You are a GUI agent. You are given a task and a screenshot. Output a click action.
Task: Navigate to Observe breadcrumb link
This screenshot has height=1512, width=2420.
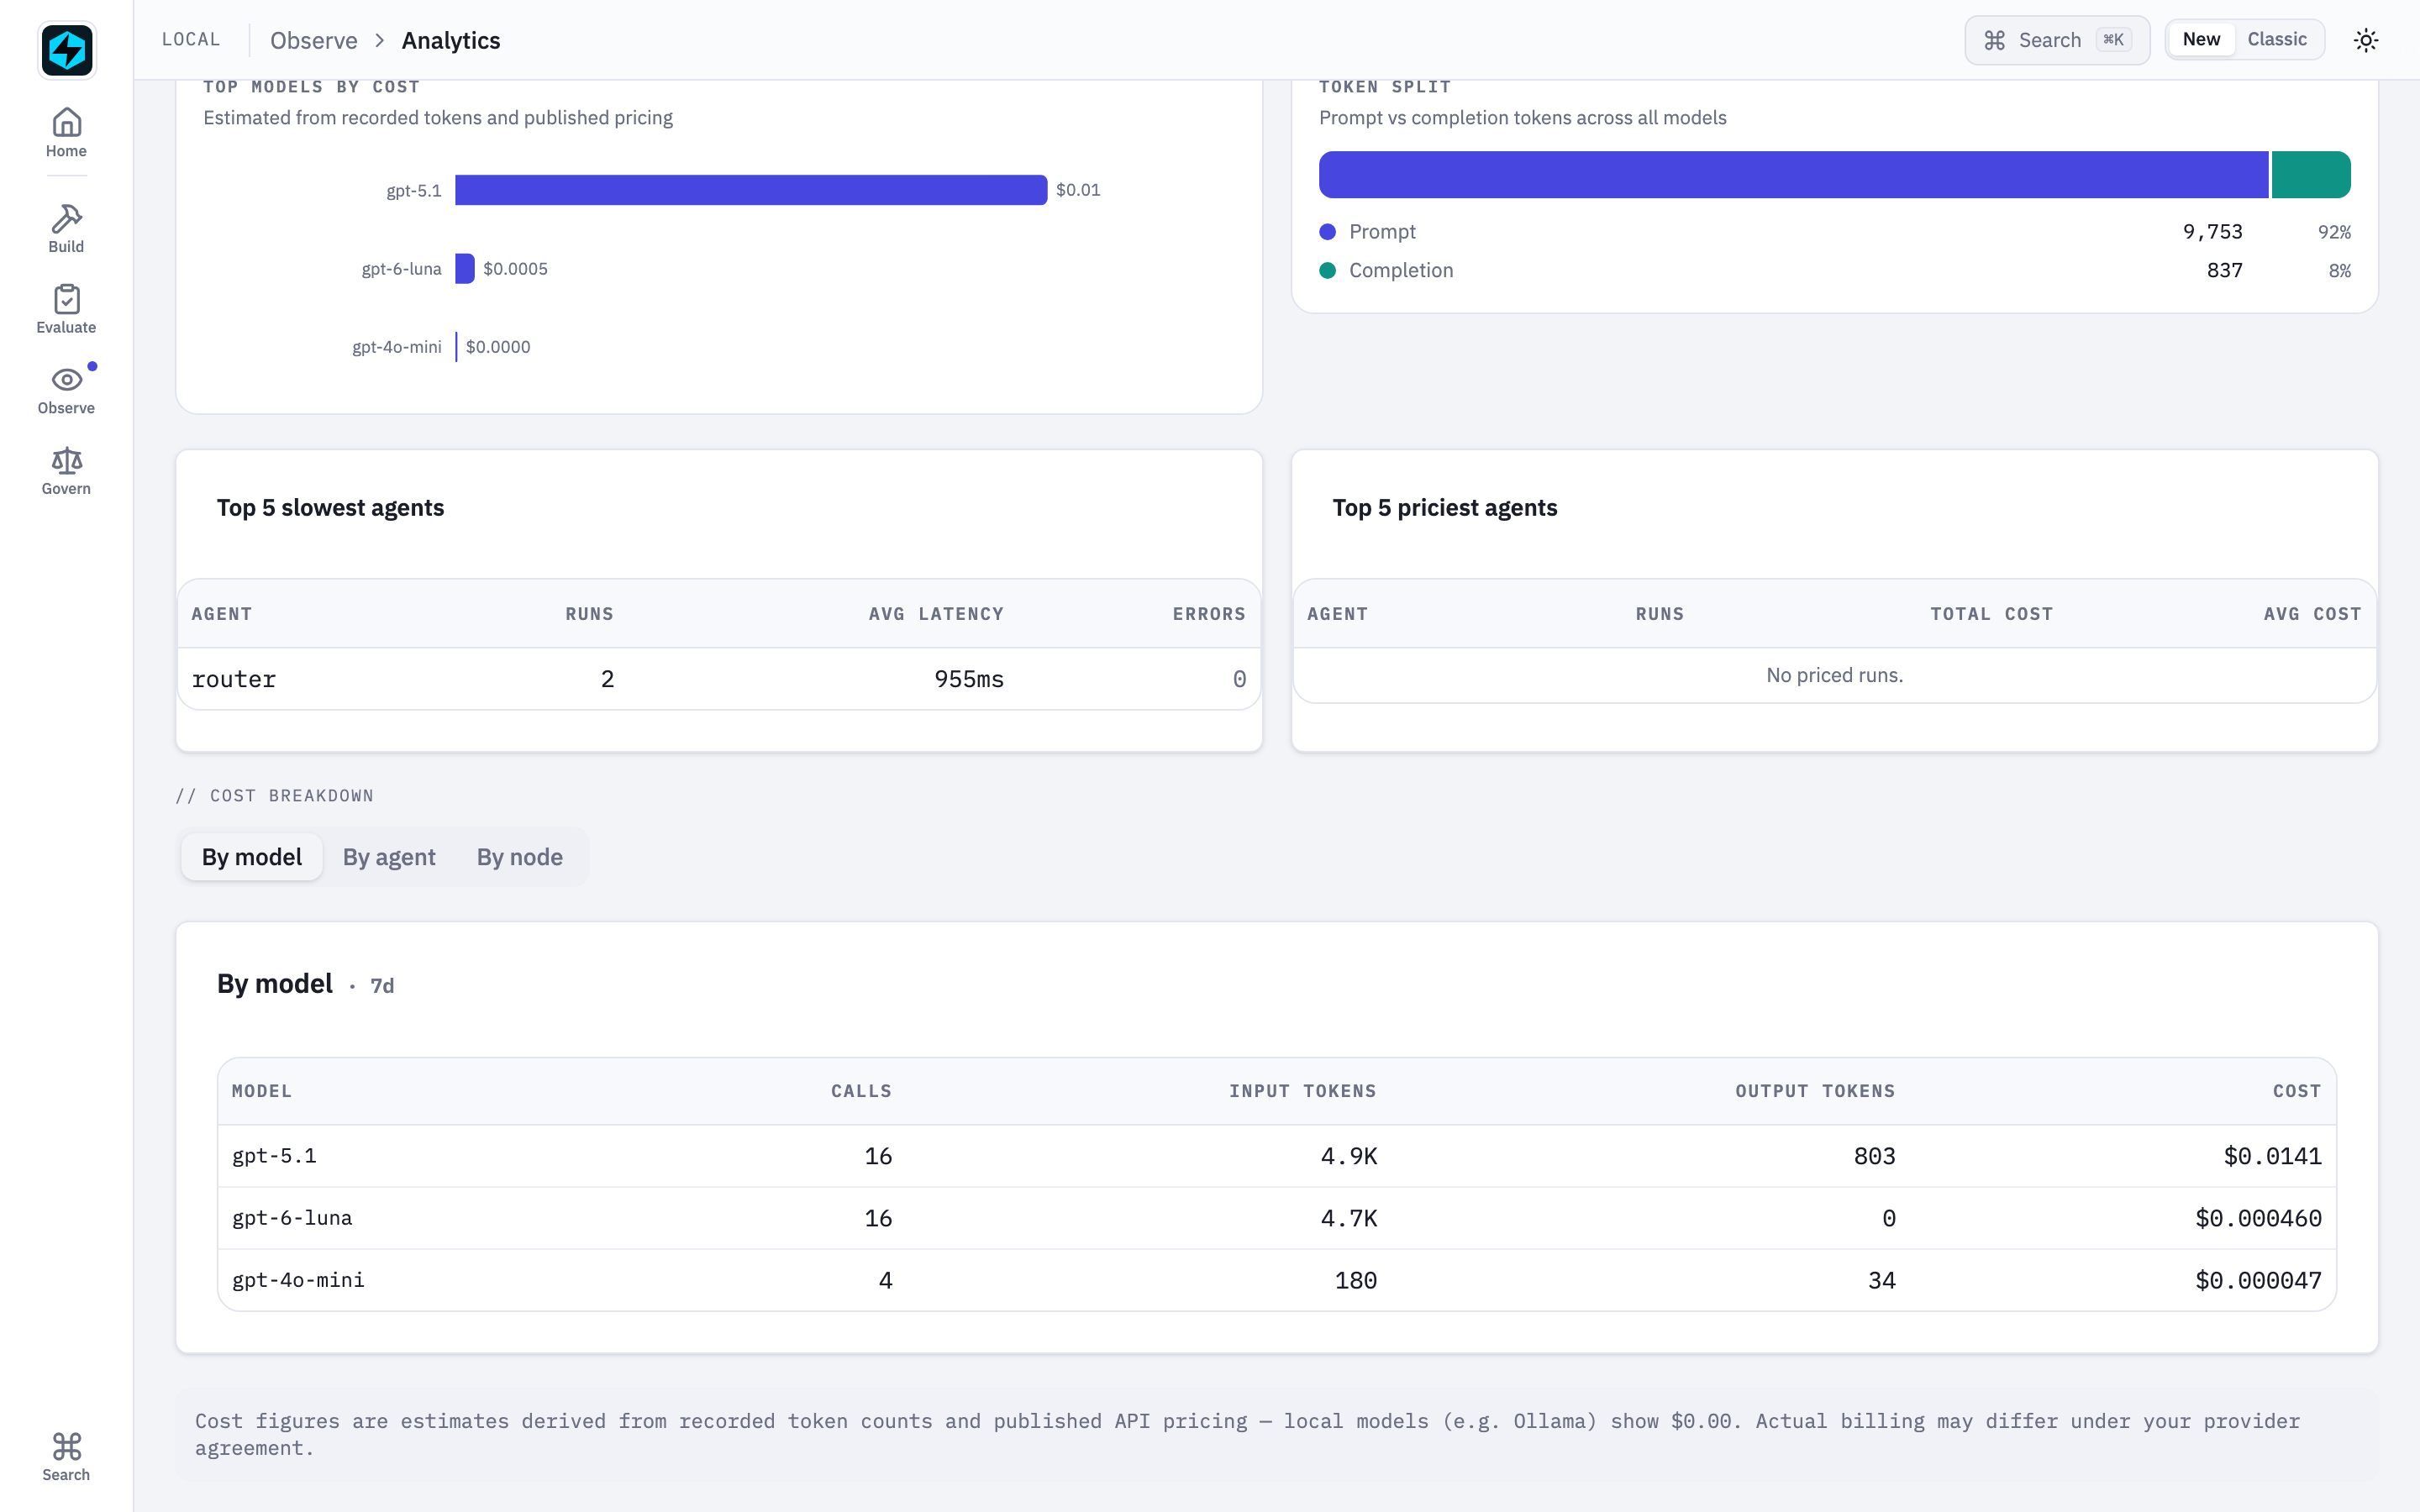[313, 40]
